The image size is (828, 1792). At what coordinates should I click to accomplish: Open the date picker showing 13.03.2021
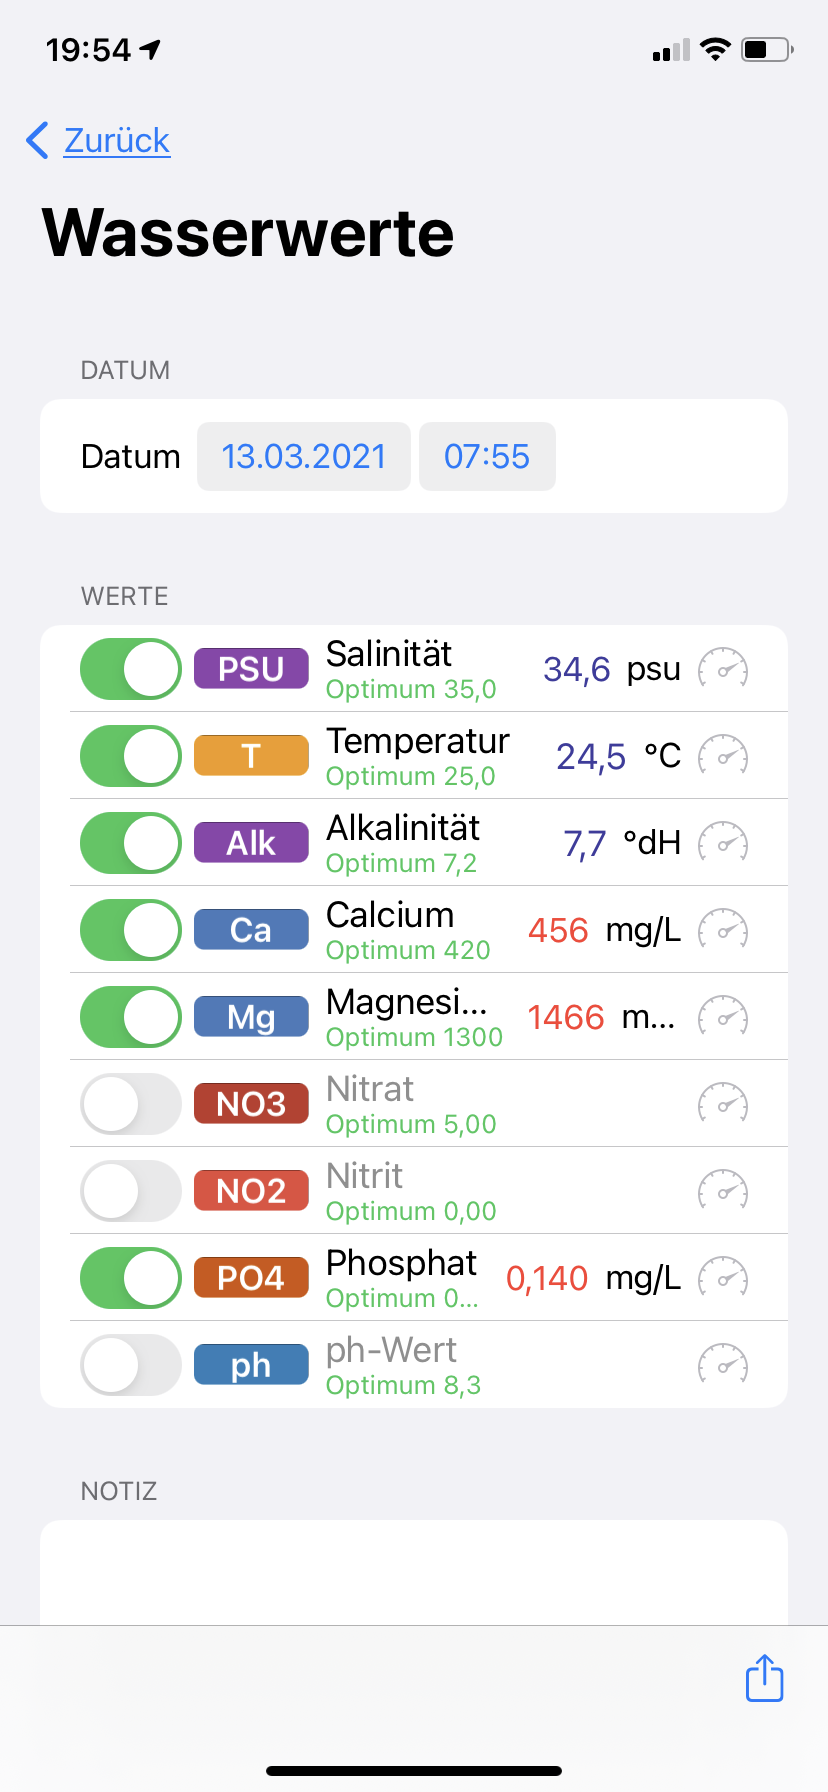click(304, 457)
